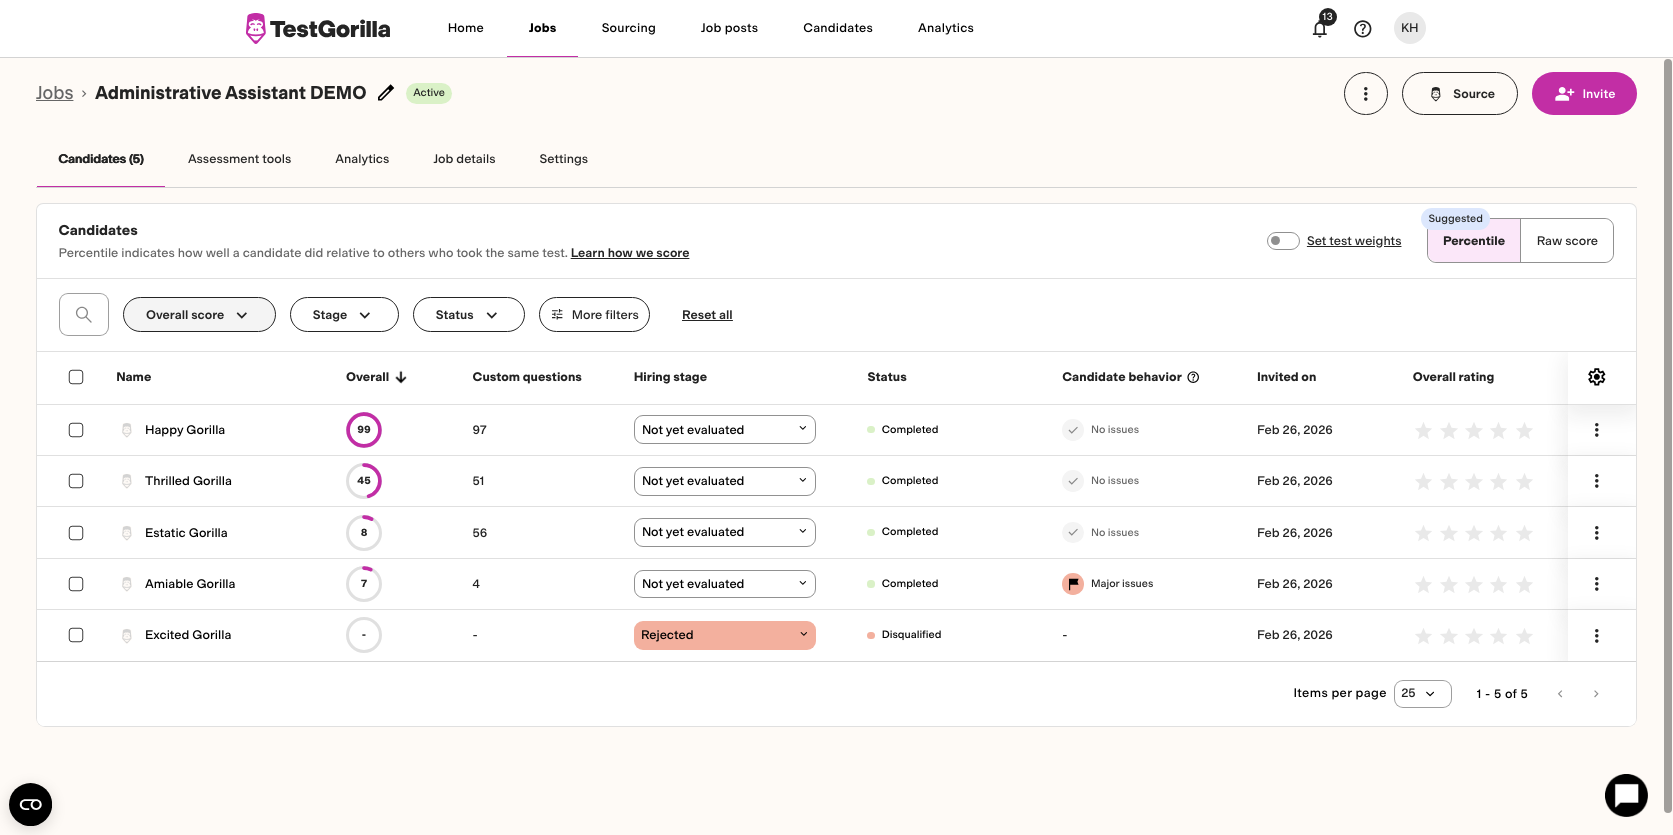The image size is (1673, 835).
Task: Tick the select-all candidates checkbox
Action: tap(76, 377)
